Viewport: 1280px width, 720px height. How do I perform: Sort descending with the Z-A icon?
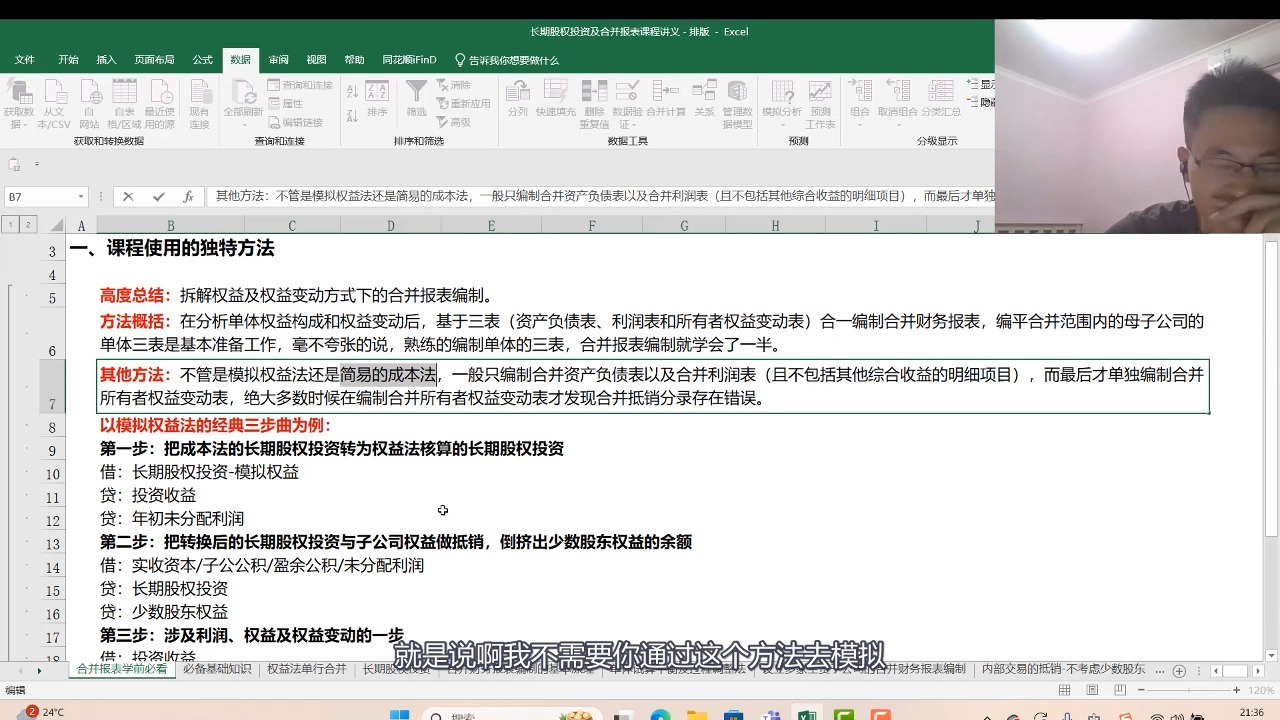pos(352,117)
